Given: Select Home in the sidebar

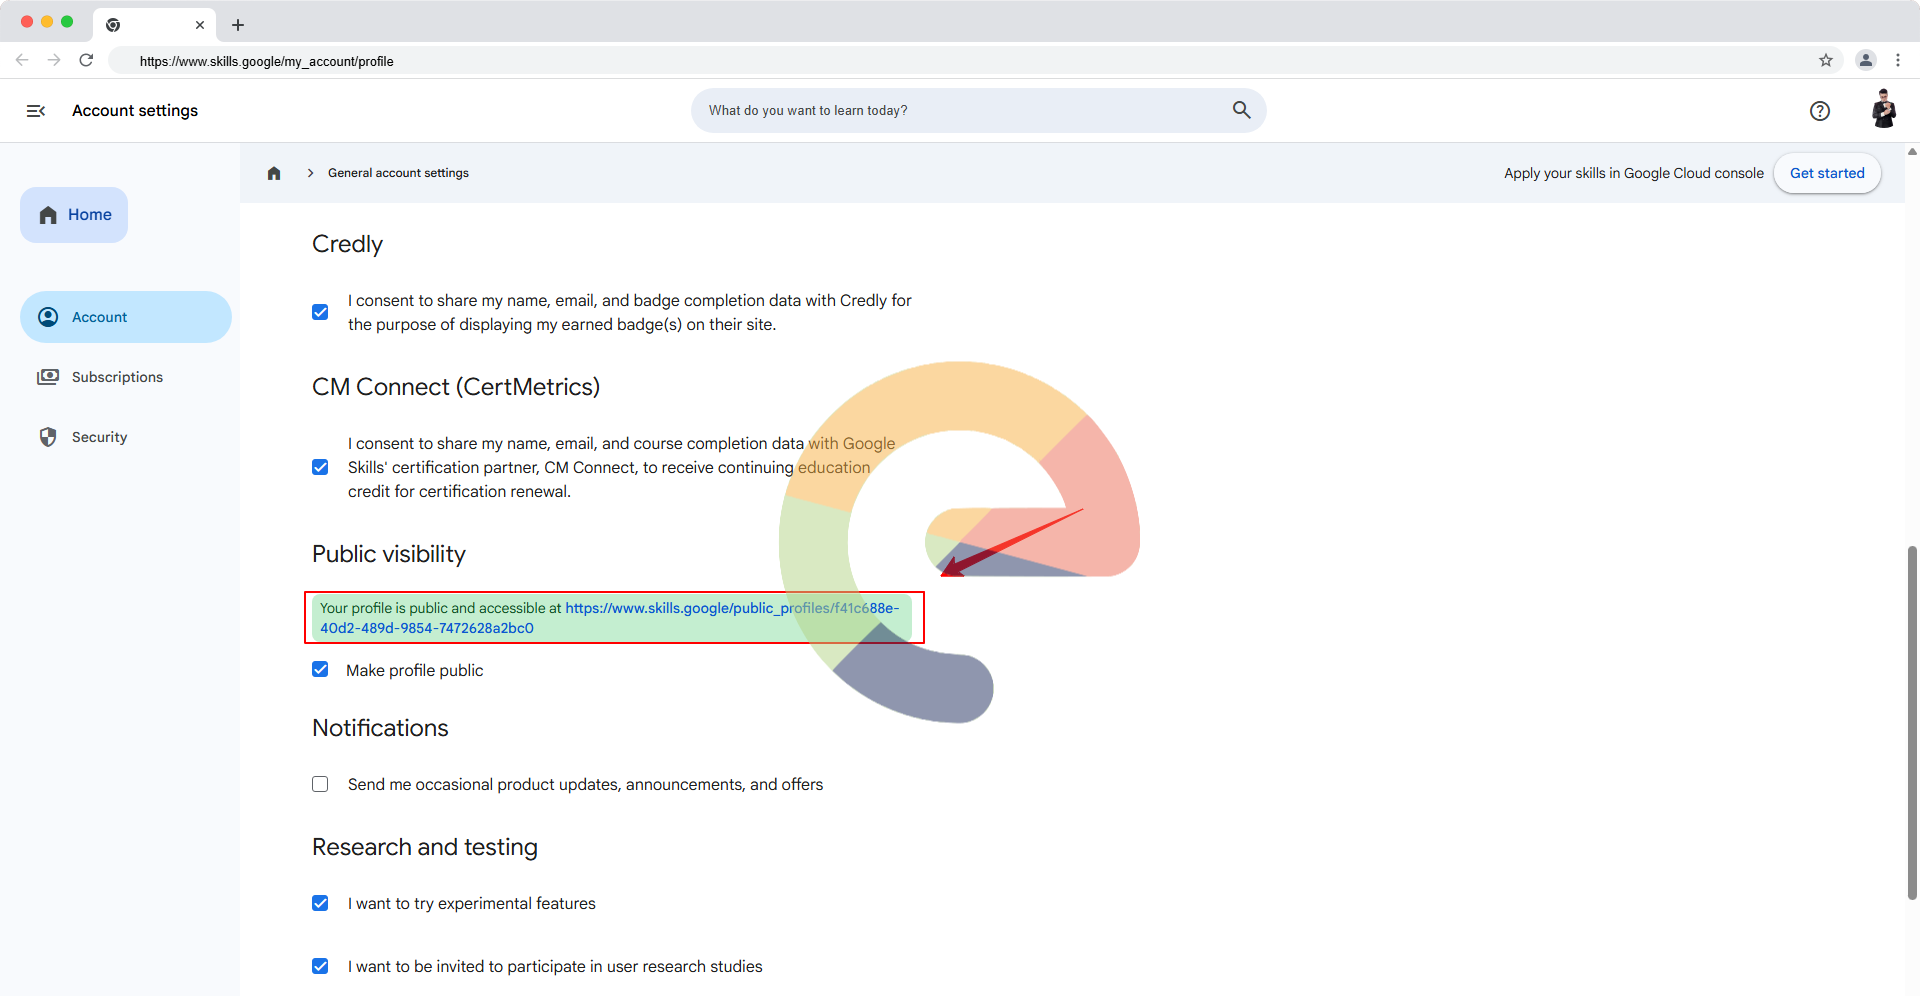Looking at the screenshot, I should [74, 215].
